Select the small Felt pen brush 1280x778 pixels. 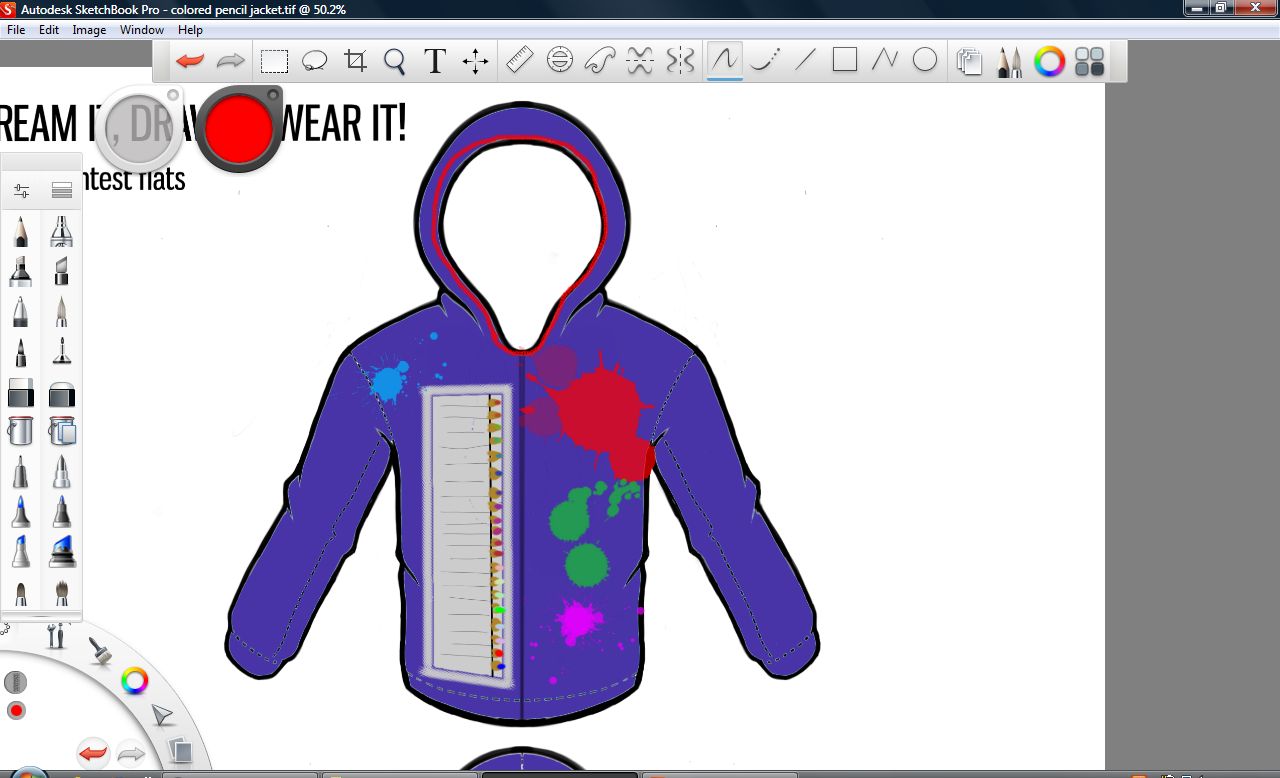pos(21,352)
